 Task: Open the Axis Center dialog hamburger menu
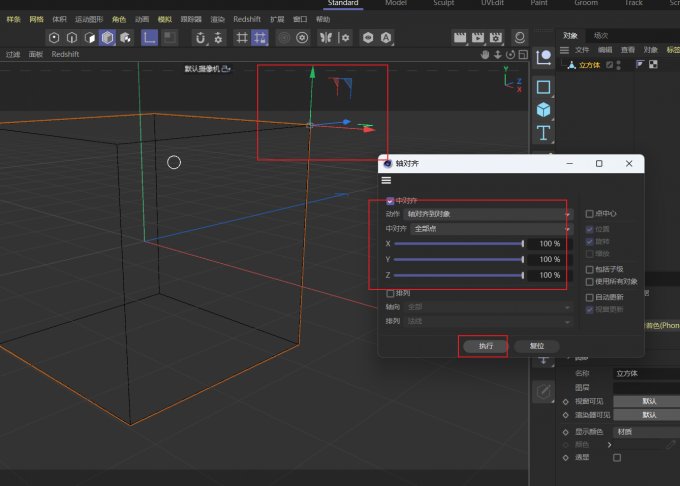point(386,180)
